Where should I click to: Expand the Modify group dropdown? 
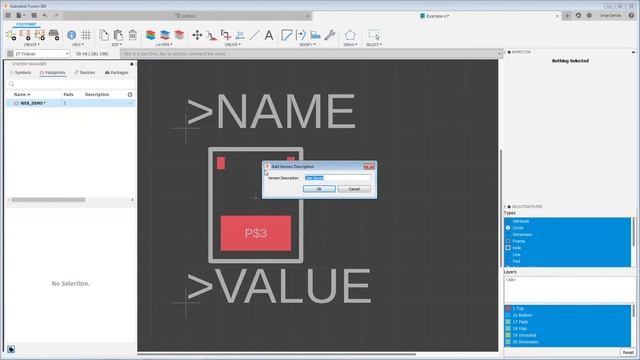click(x=307, y=44)
